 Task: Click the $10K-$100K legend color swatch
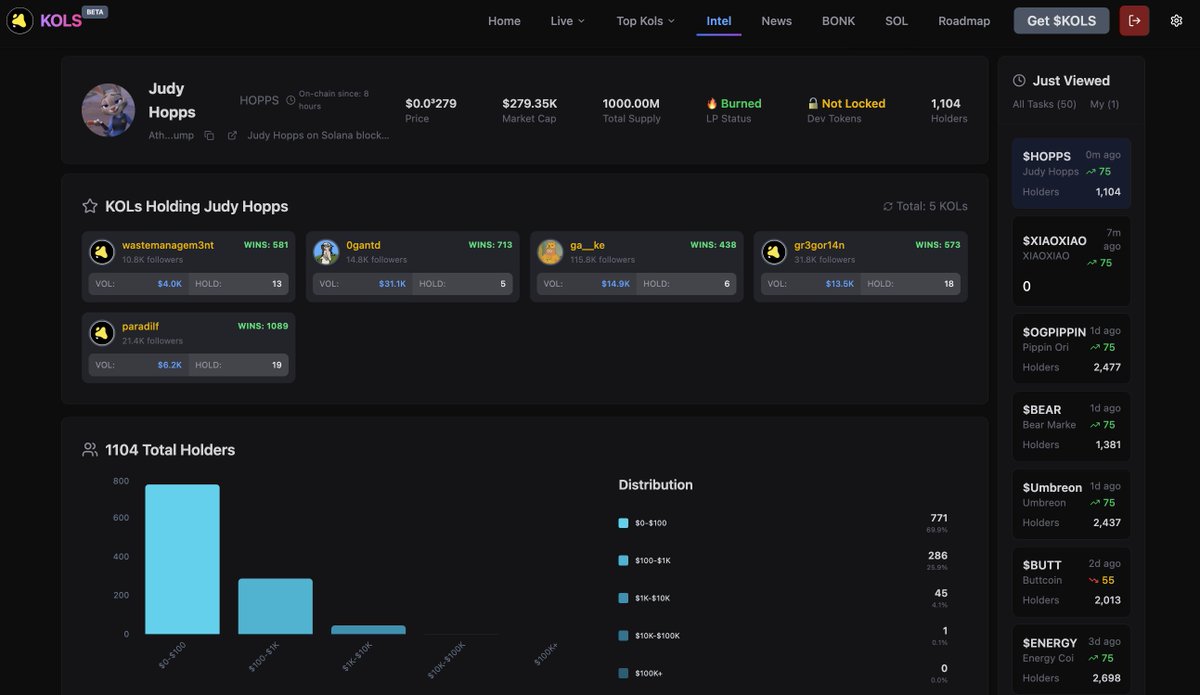point(624,635)
